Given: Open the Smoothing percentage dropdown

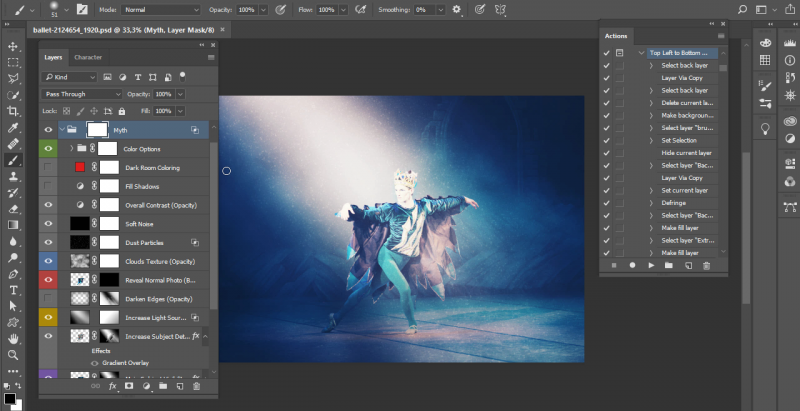Looking at the screenshot, I should point(441,10).
